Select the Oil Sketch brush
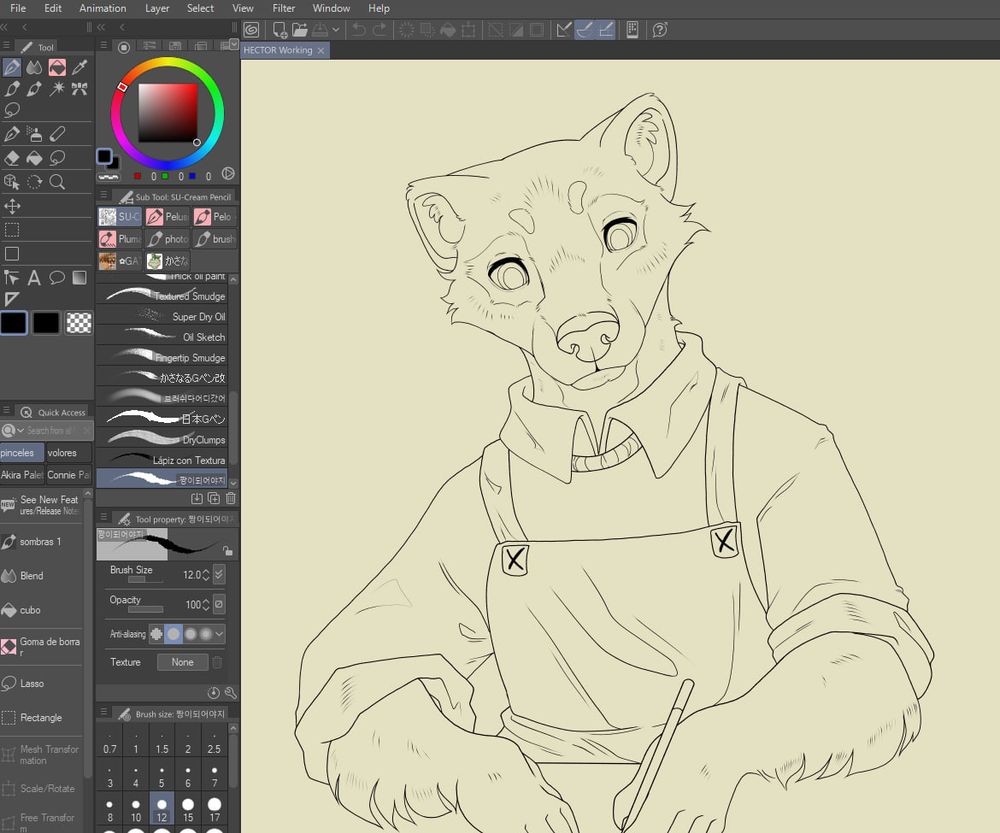 click(x=162, y=337)
